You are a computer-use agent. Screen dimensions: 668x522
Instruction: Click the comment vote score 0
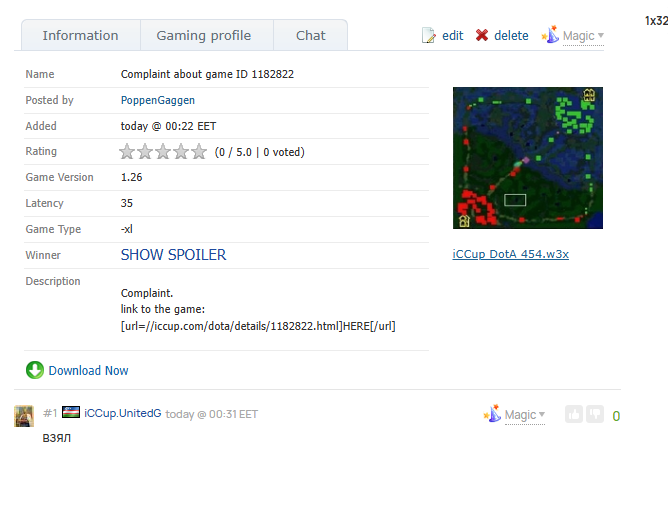point(616,416)
